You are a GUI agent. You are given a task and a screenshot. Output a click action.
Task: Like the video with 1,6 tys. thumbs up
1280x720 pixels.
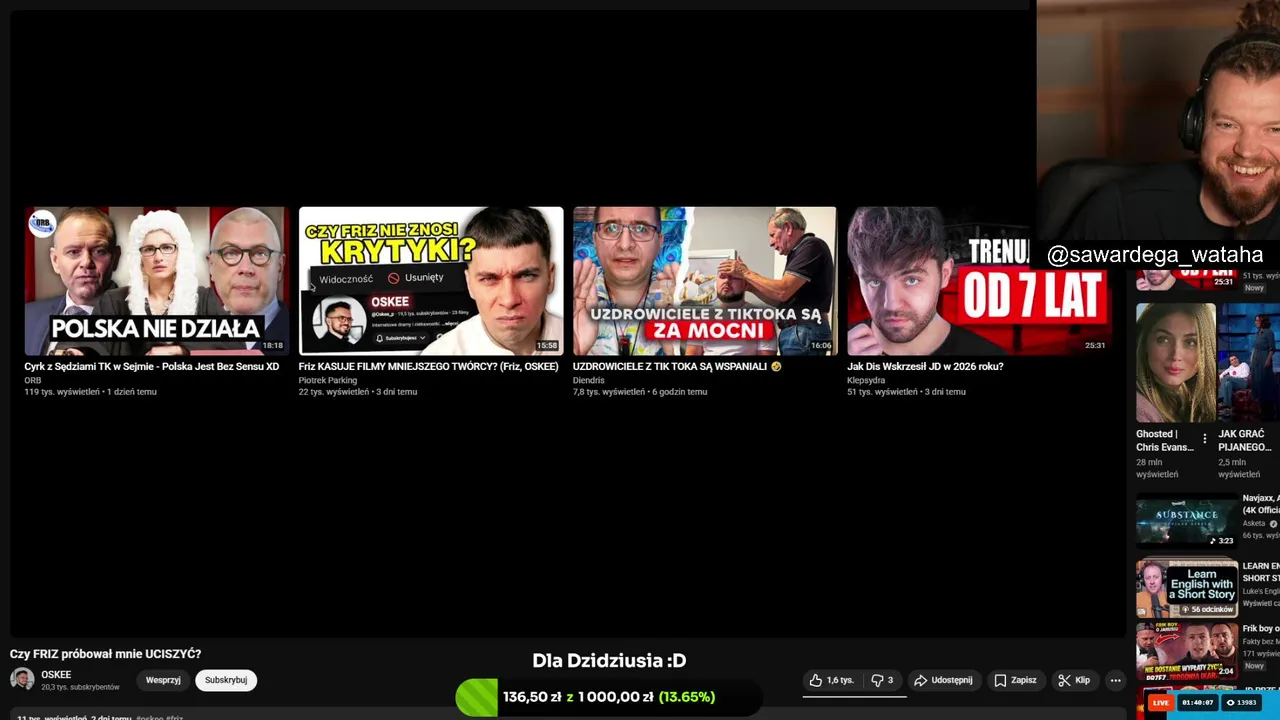831,680
